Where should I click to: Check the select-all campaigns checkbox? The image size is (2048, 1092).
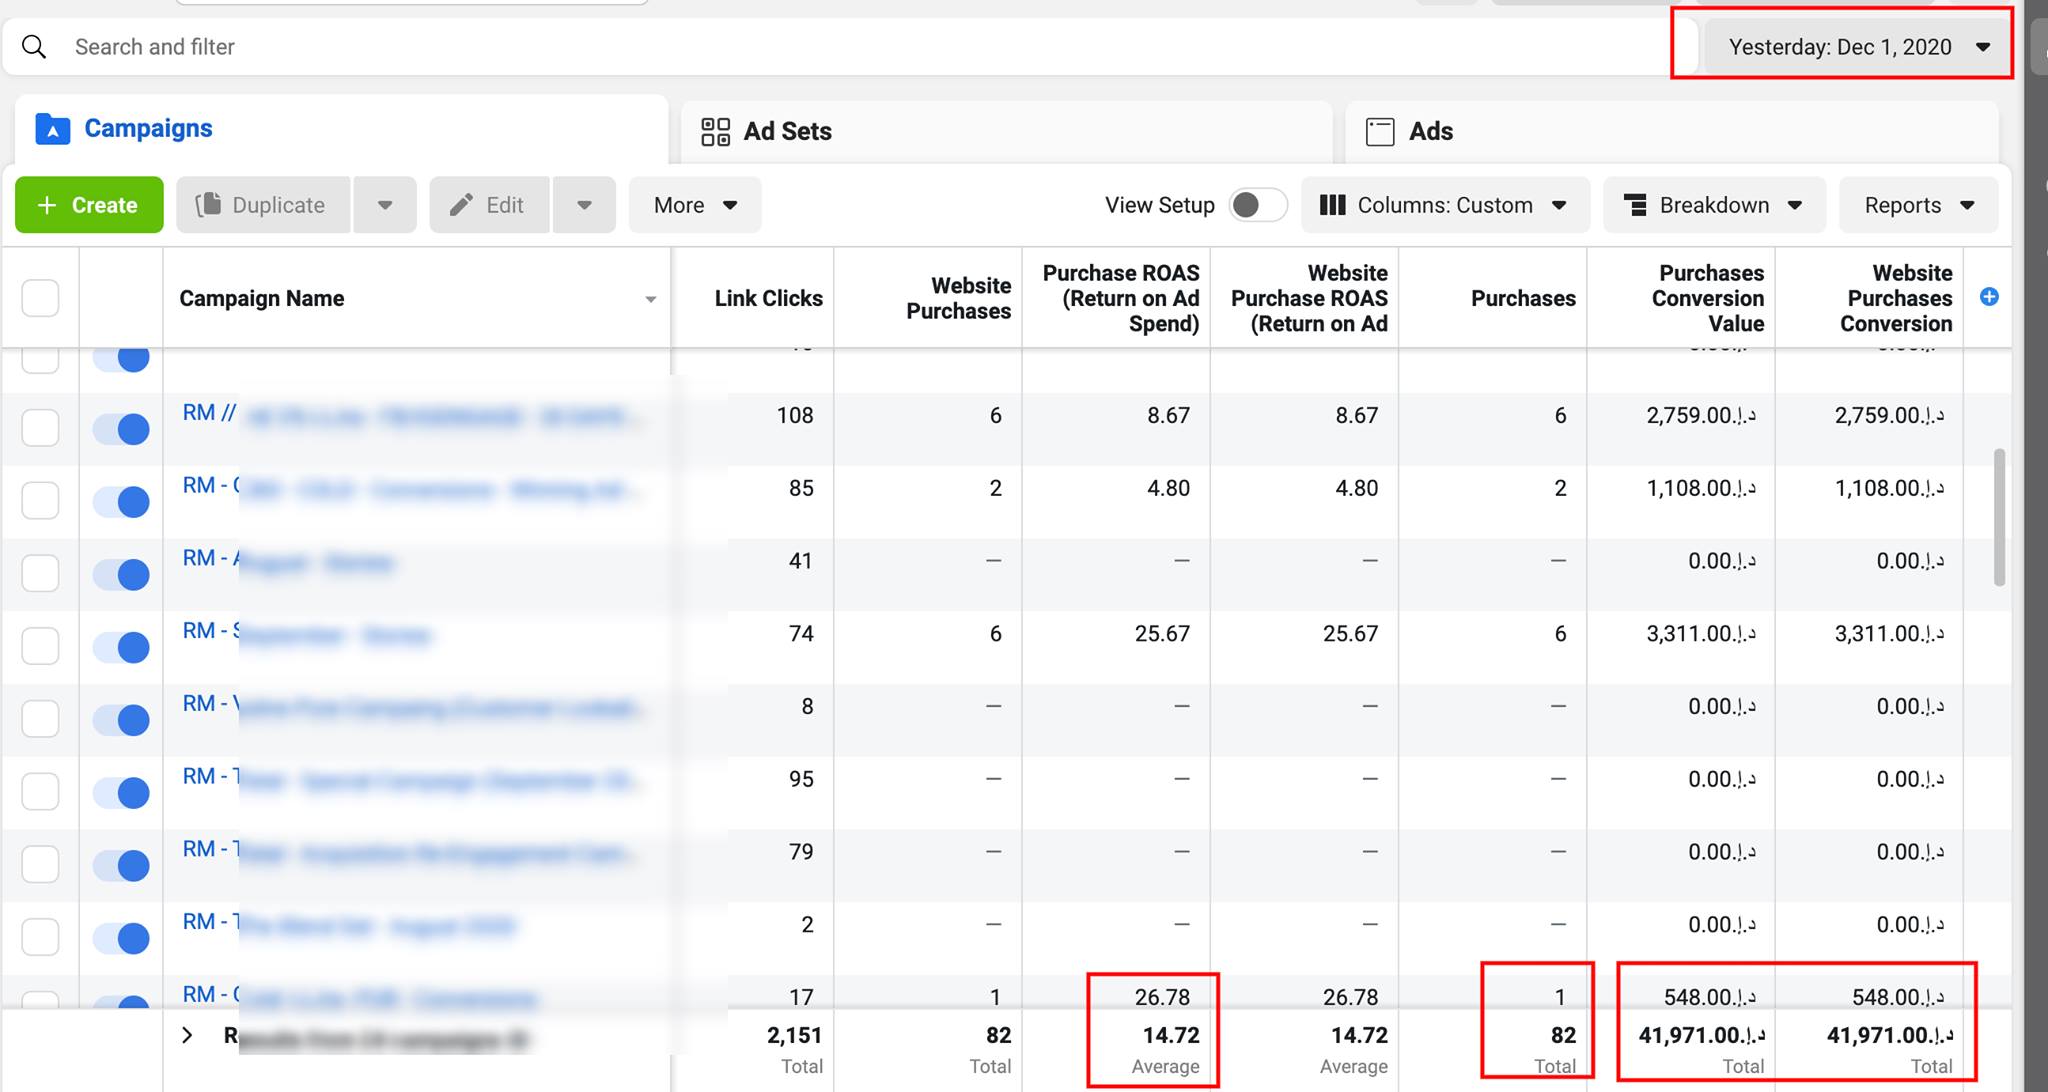[x=40, y=298]
